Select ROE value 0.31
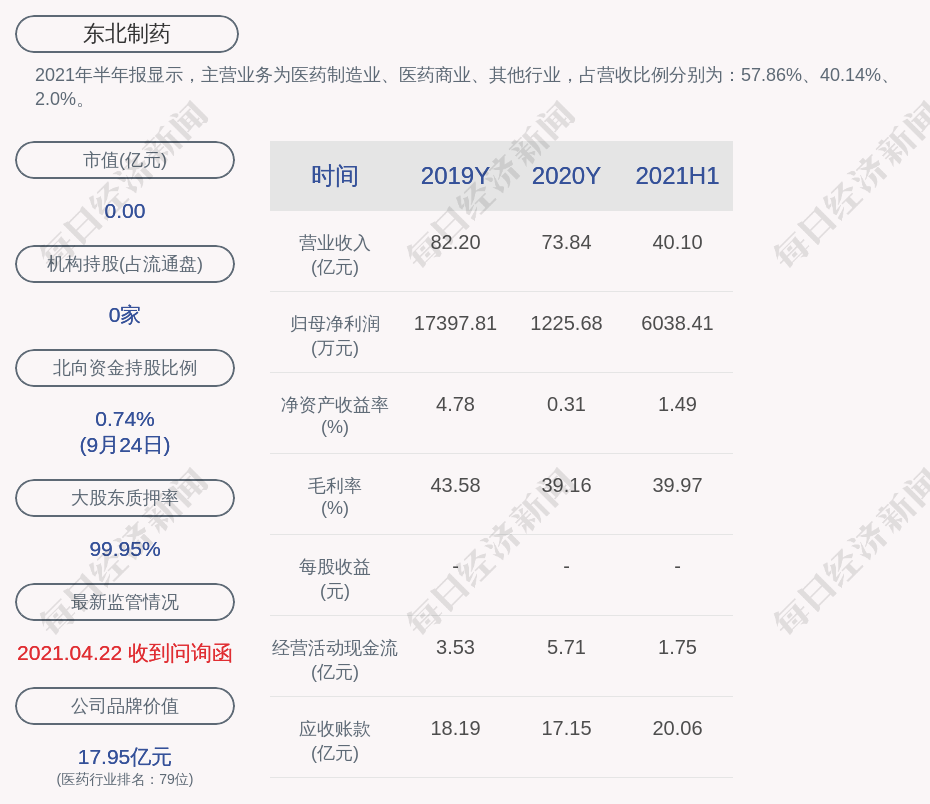Viewport: 930px width, 804px height. [566, 404]
